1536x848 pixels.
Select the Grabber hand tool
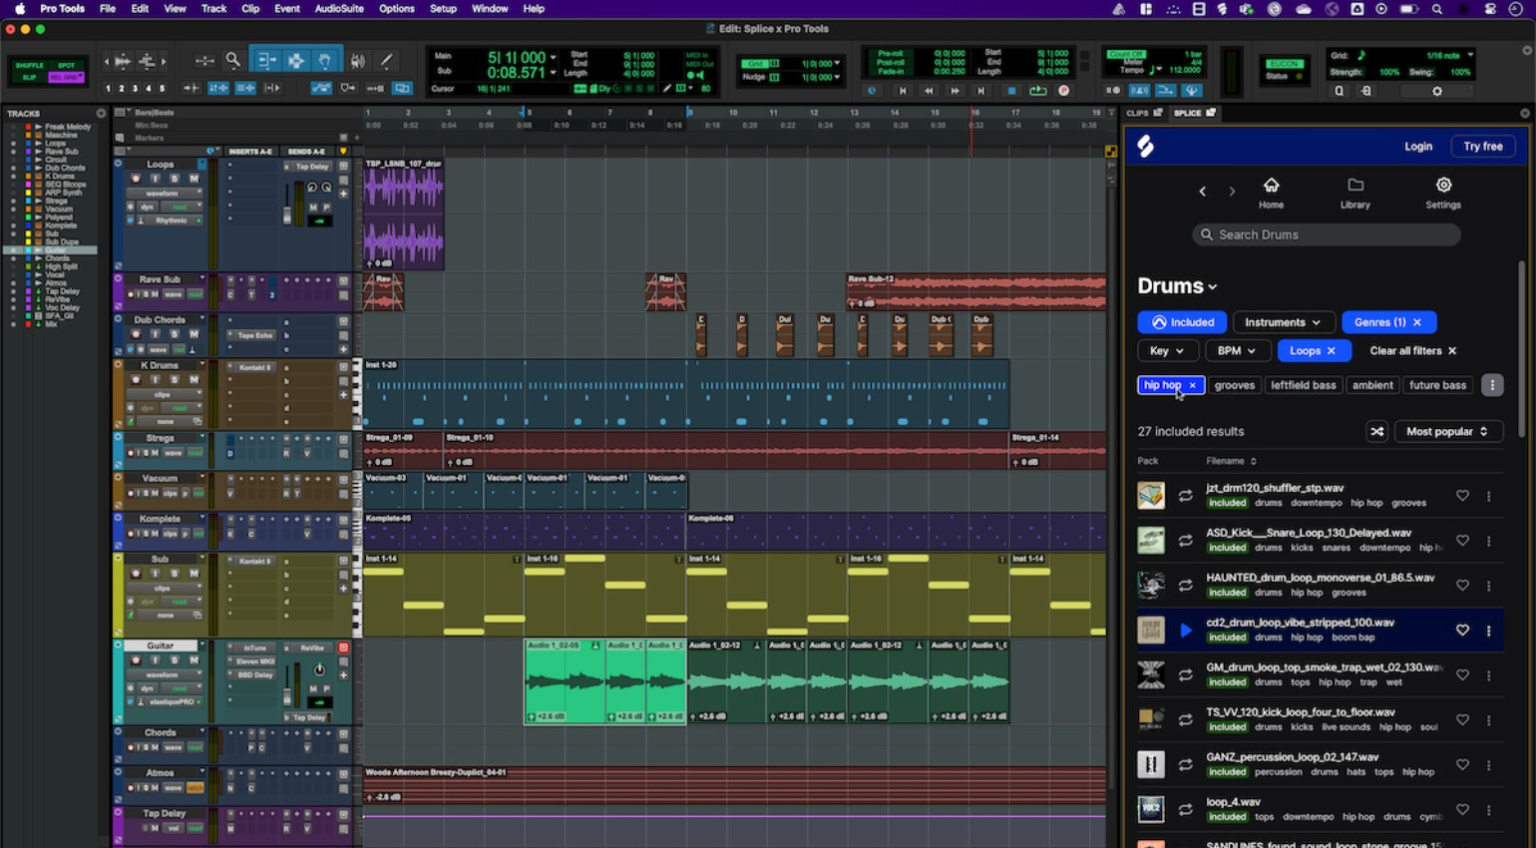point(325,59)
